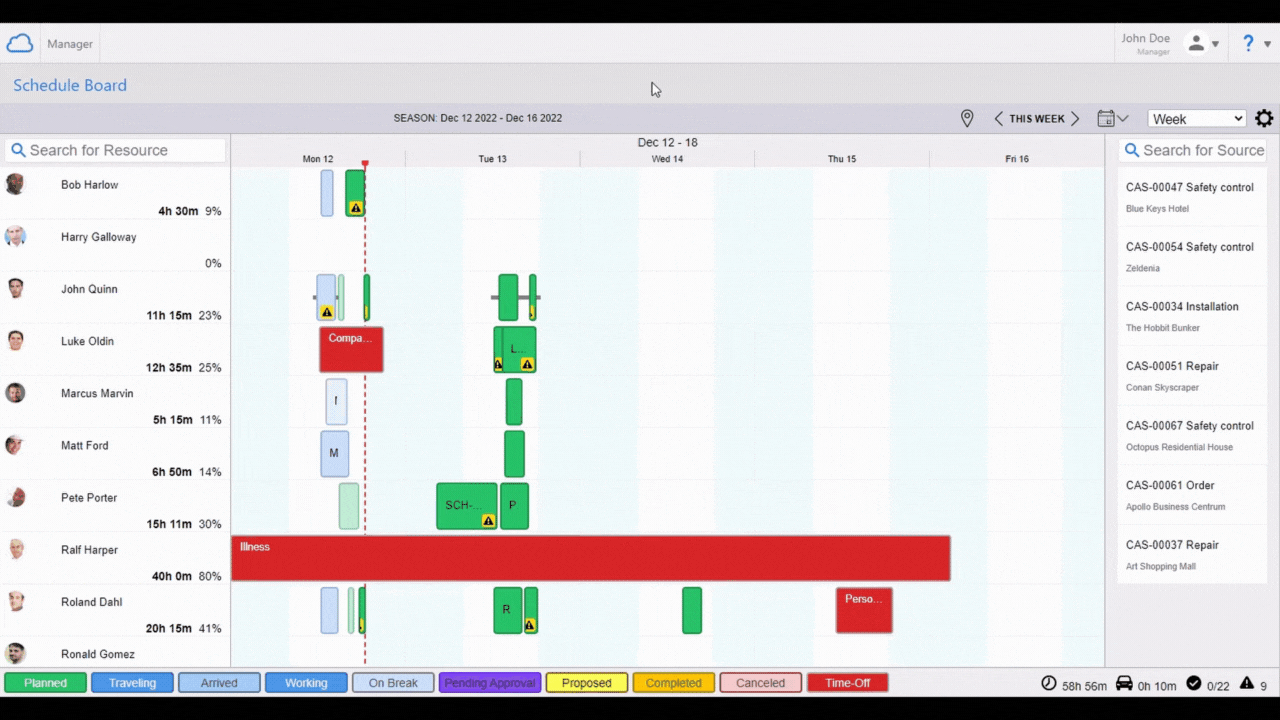Toggle the Planned status filter

coord(46,683)
